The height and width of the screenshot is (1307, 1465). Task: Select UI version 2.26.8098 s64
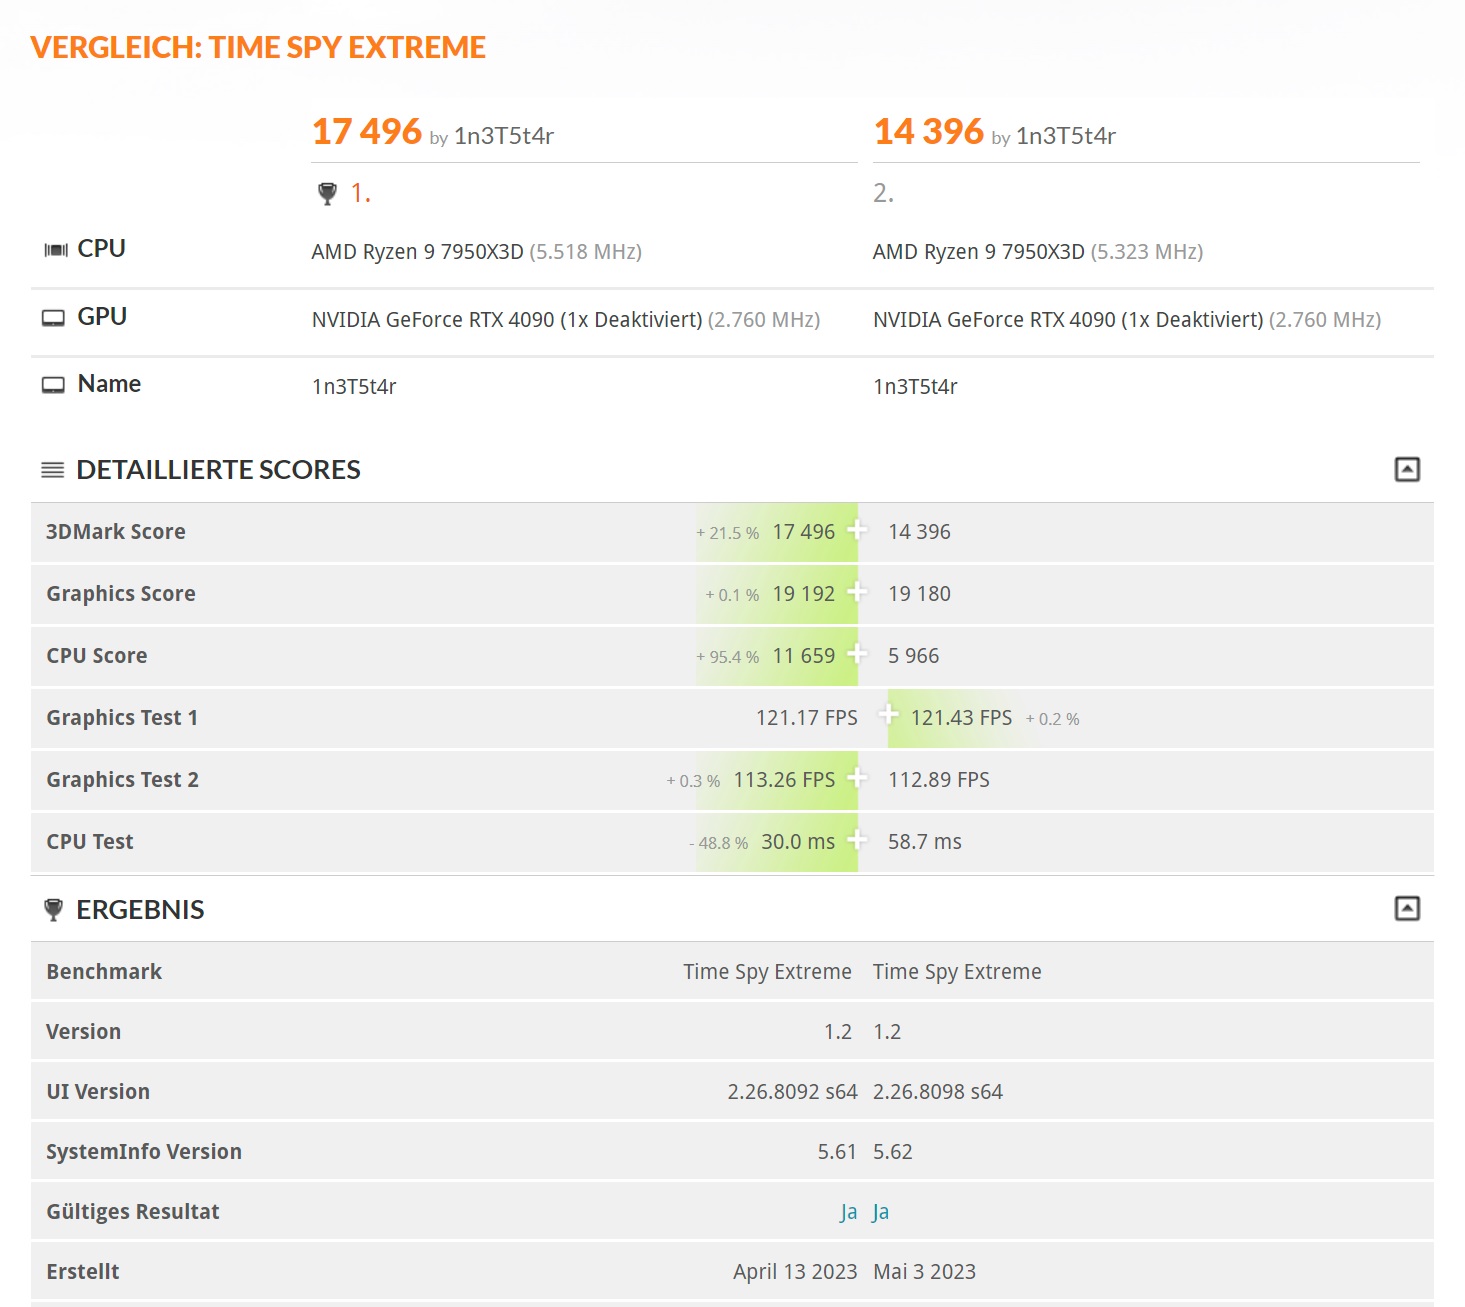(x=938, y=1092)
